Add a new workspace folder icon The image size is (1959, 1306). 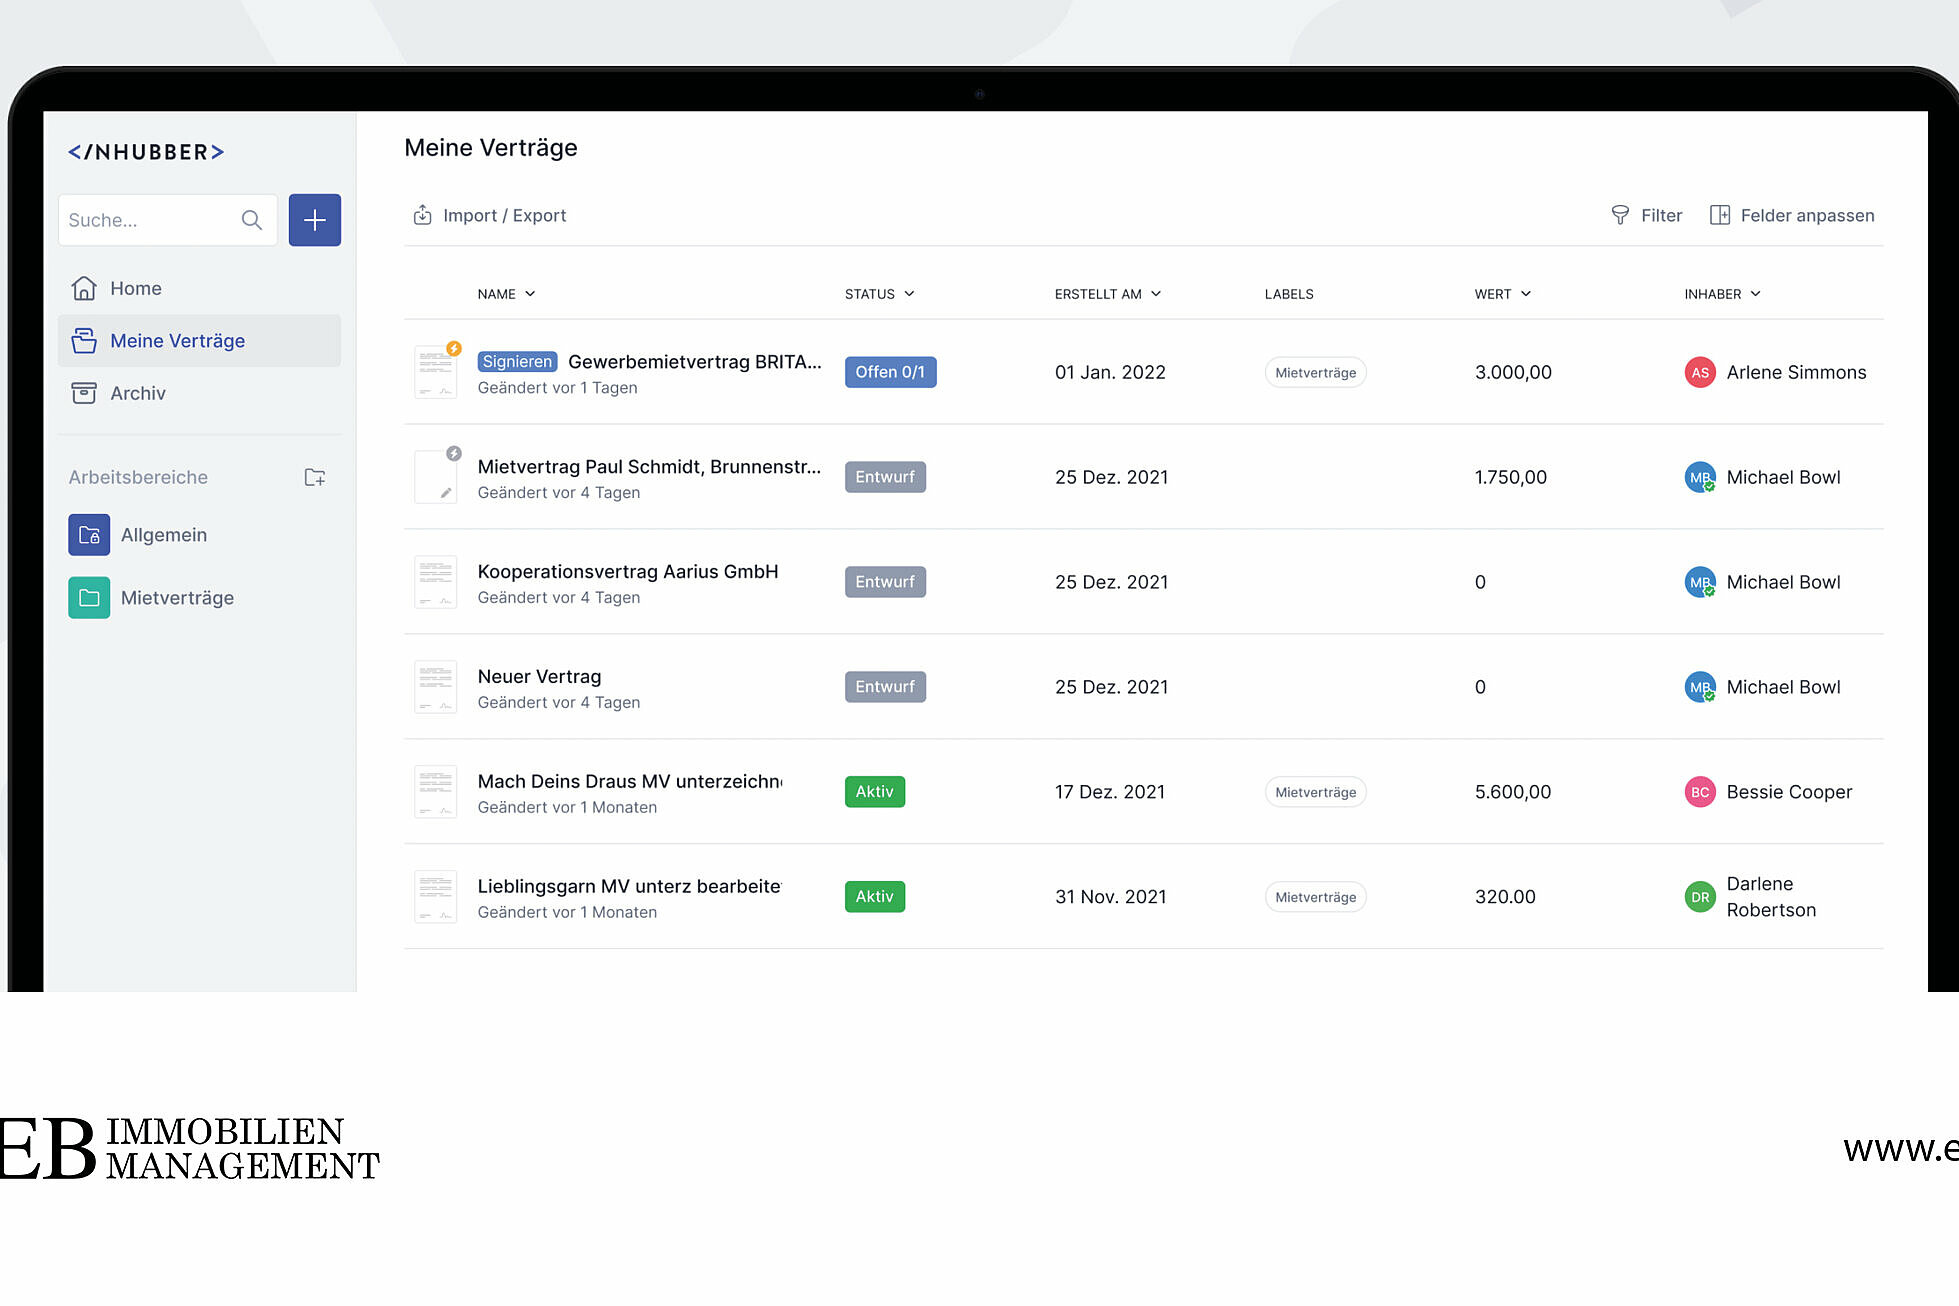coord(315,477)
